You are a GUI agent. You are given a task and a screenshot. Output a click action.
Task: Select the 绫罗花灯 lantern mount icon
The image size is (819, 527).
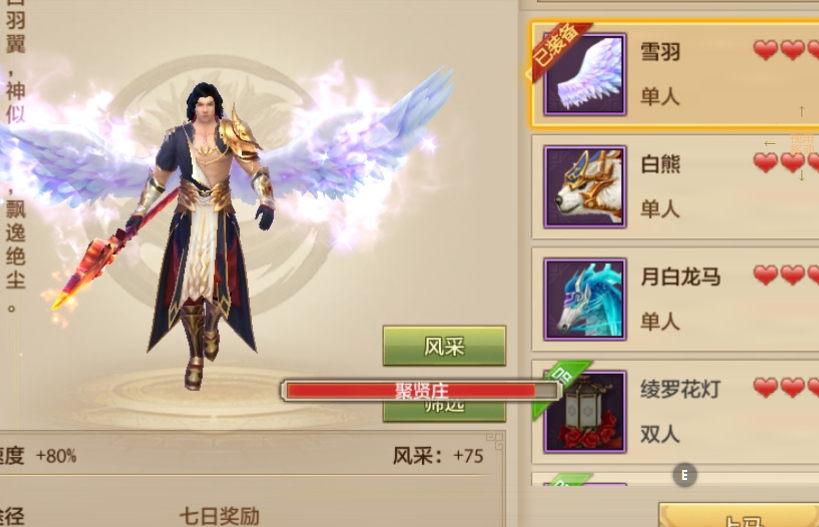pos(584,412)
